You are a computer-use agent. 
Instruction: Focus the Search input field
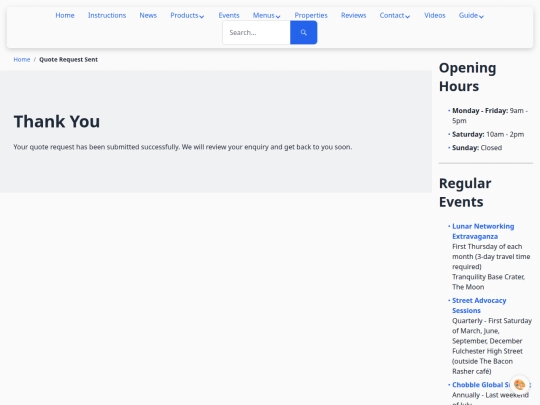256,32
